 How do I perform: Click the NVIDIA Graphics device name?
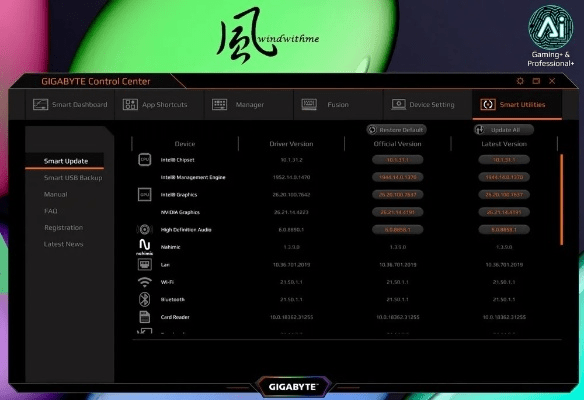click(x=180, y=212)
